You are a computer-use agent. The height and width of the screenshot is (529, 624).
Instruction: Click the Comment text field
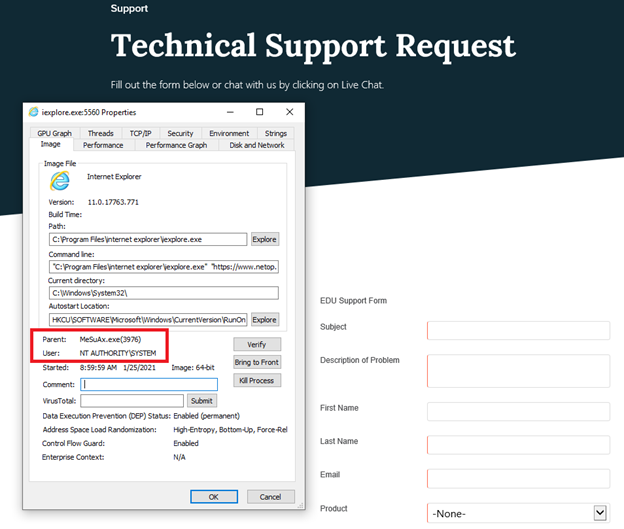149,384
